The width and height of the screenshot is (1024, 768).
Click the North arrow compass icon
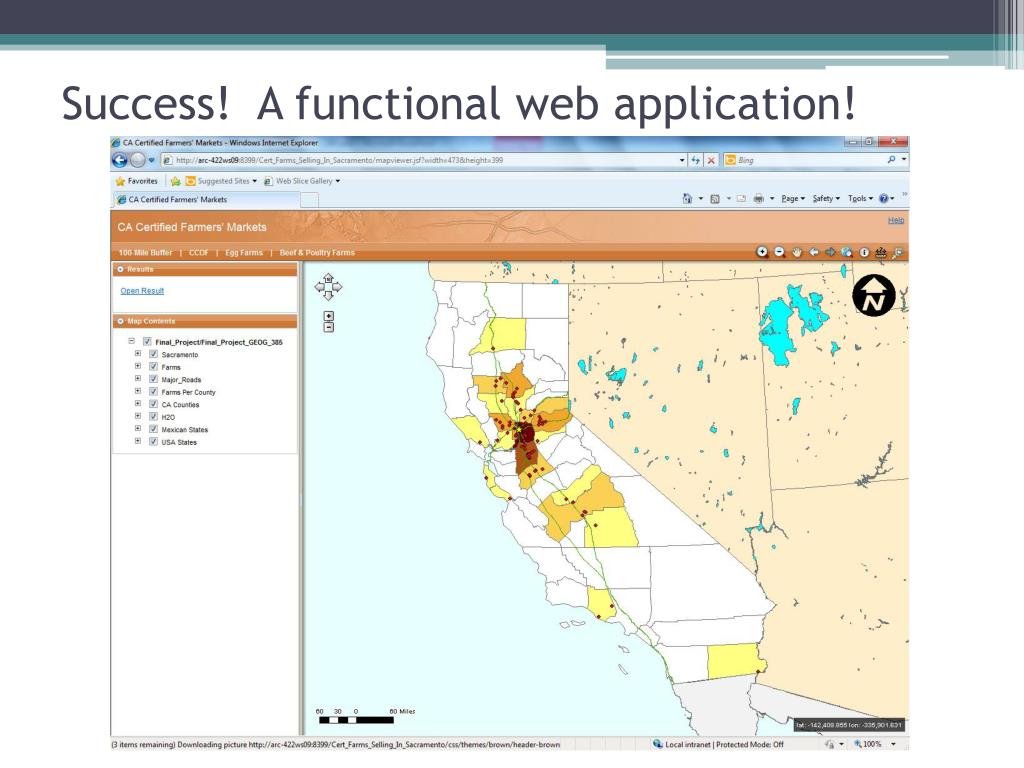coord(874,296)
